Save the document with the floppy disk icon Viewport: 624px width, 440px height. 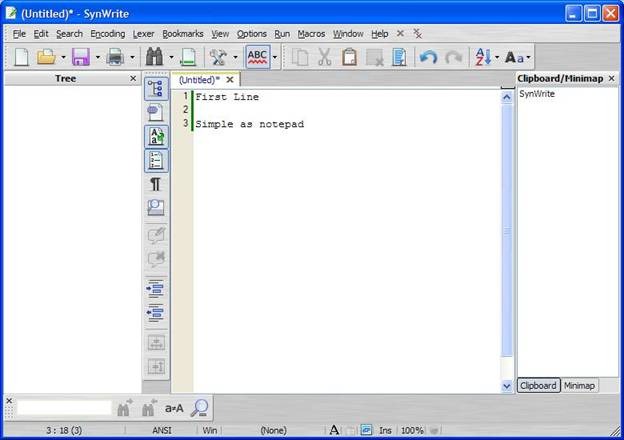81,57
